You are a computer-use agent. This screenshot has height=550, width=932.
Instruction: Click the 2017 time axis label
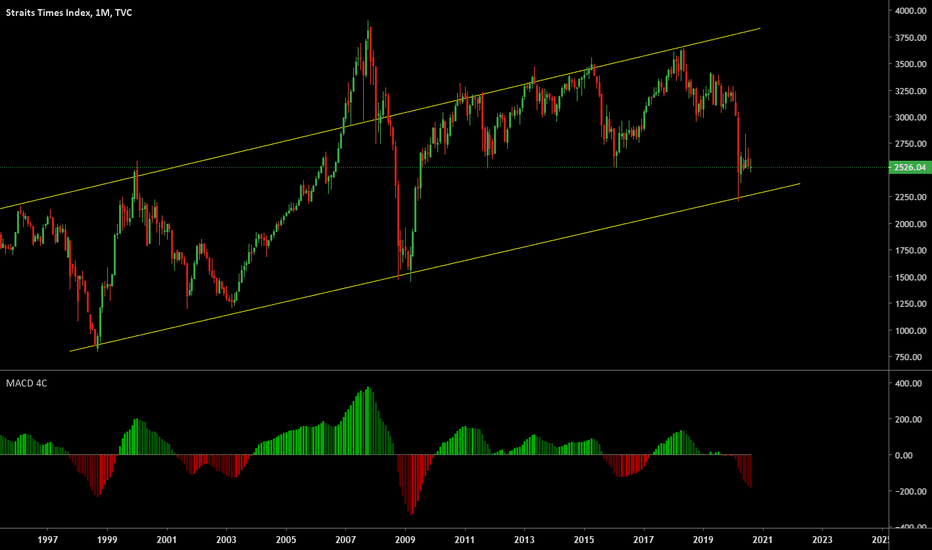[x=644, y=540]
